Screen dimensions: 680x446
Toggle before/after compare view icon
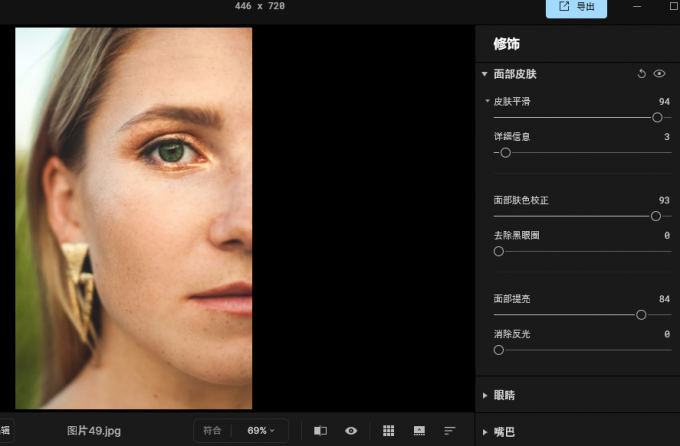pyautogui.click(x=320, y=430)
